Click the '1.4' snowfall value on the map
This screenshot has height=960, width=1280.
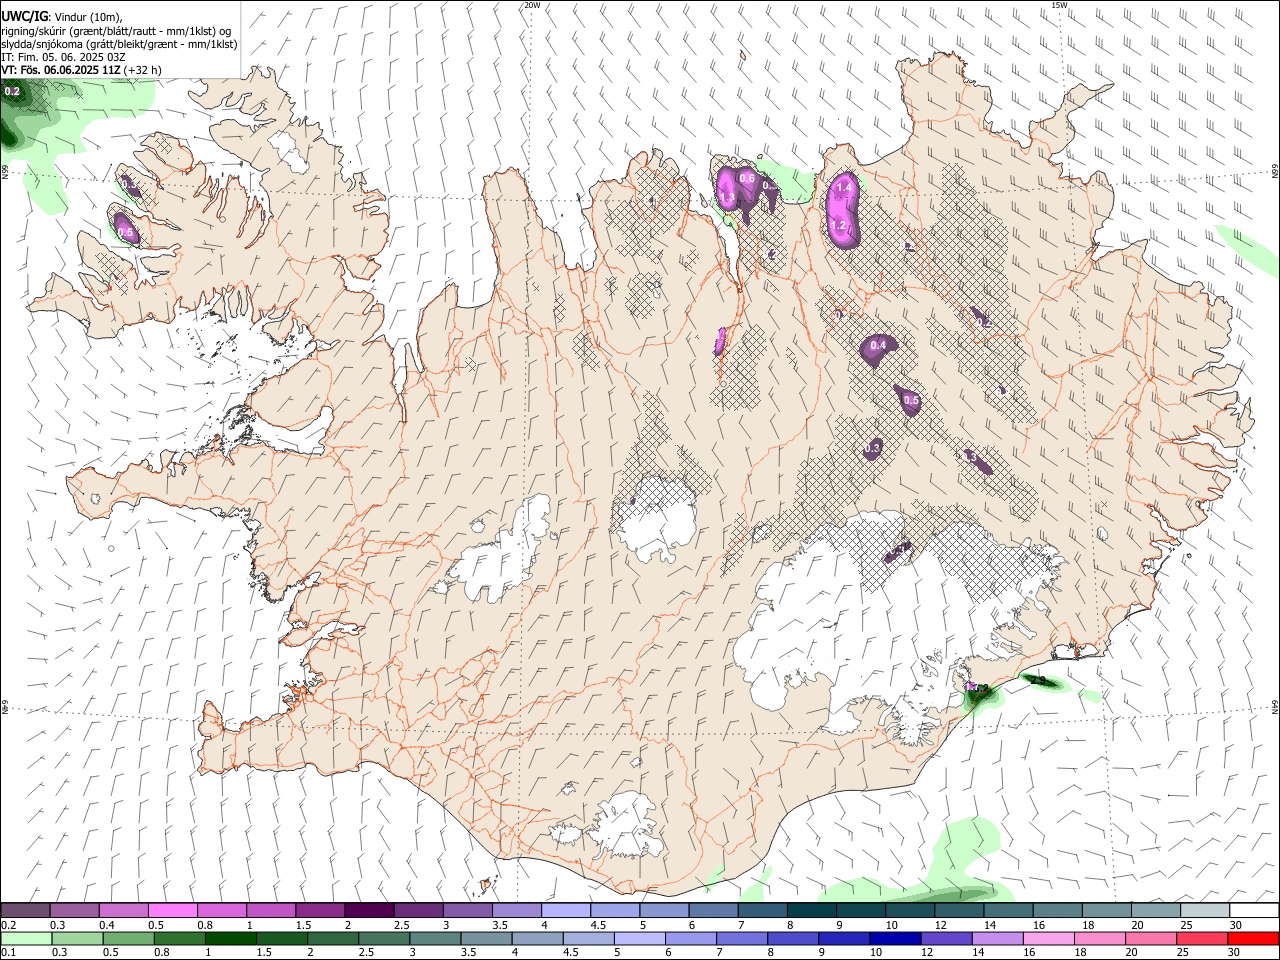843,187
